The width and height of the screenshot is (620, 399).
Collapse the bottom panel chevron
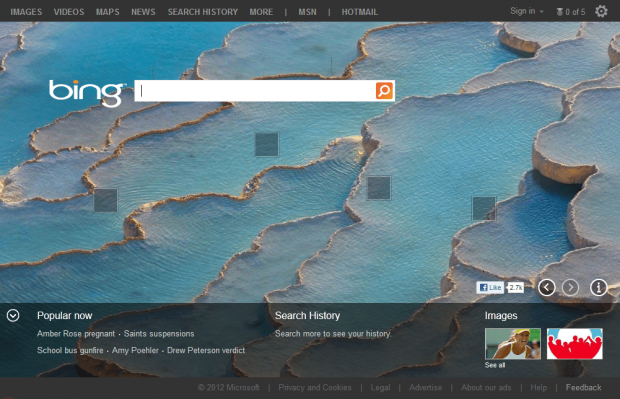tap(13, 316)
